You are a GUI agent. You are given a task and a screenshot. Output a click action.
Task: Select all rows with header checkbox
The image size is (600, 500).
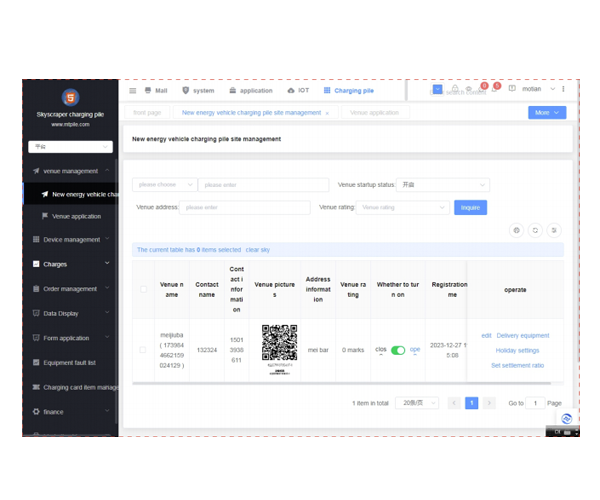pyautogui.click(x=142, y=290)
